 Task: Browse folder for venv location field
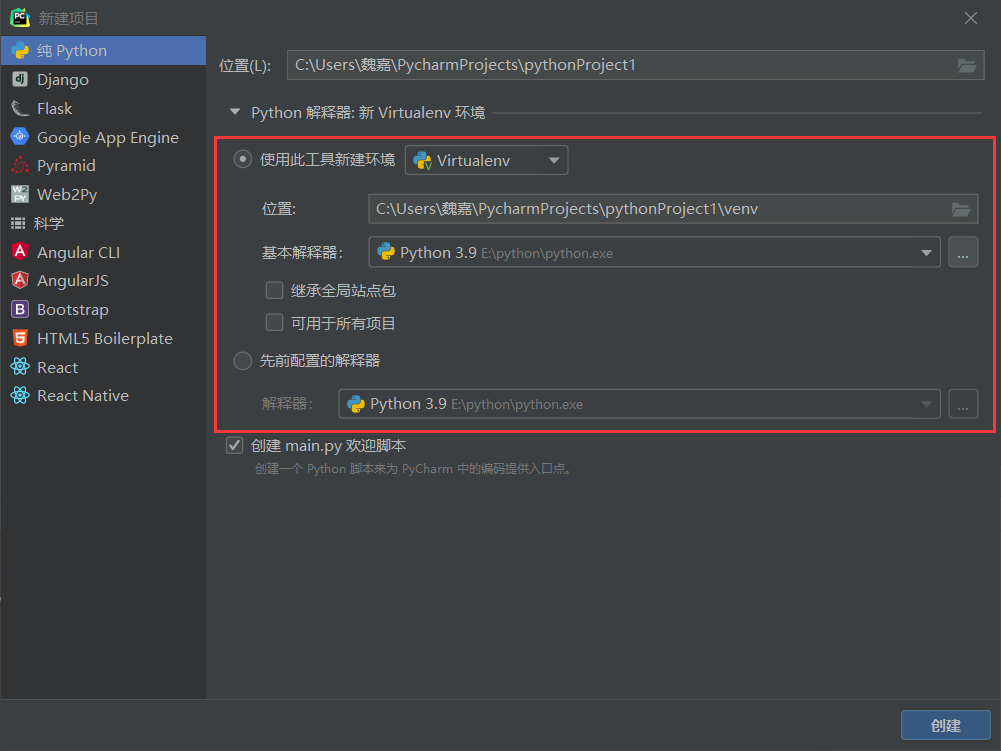click(x=961, y=209)
